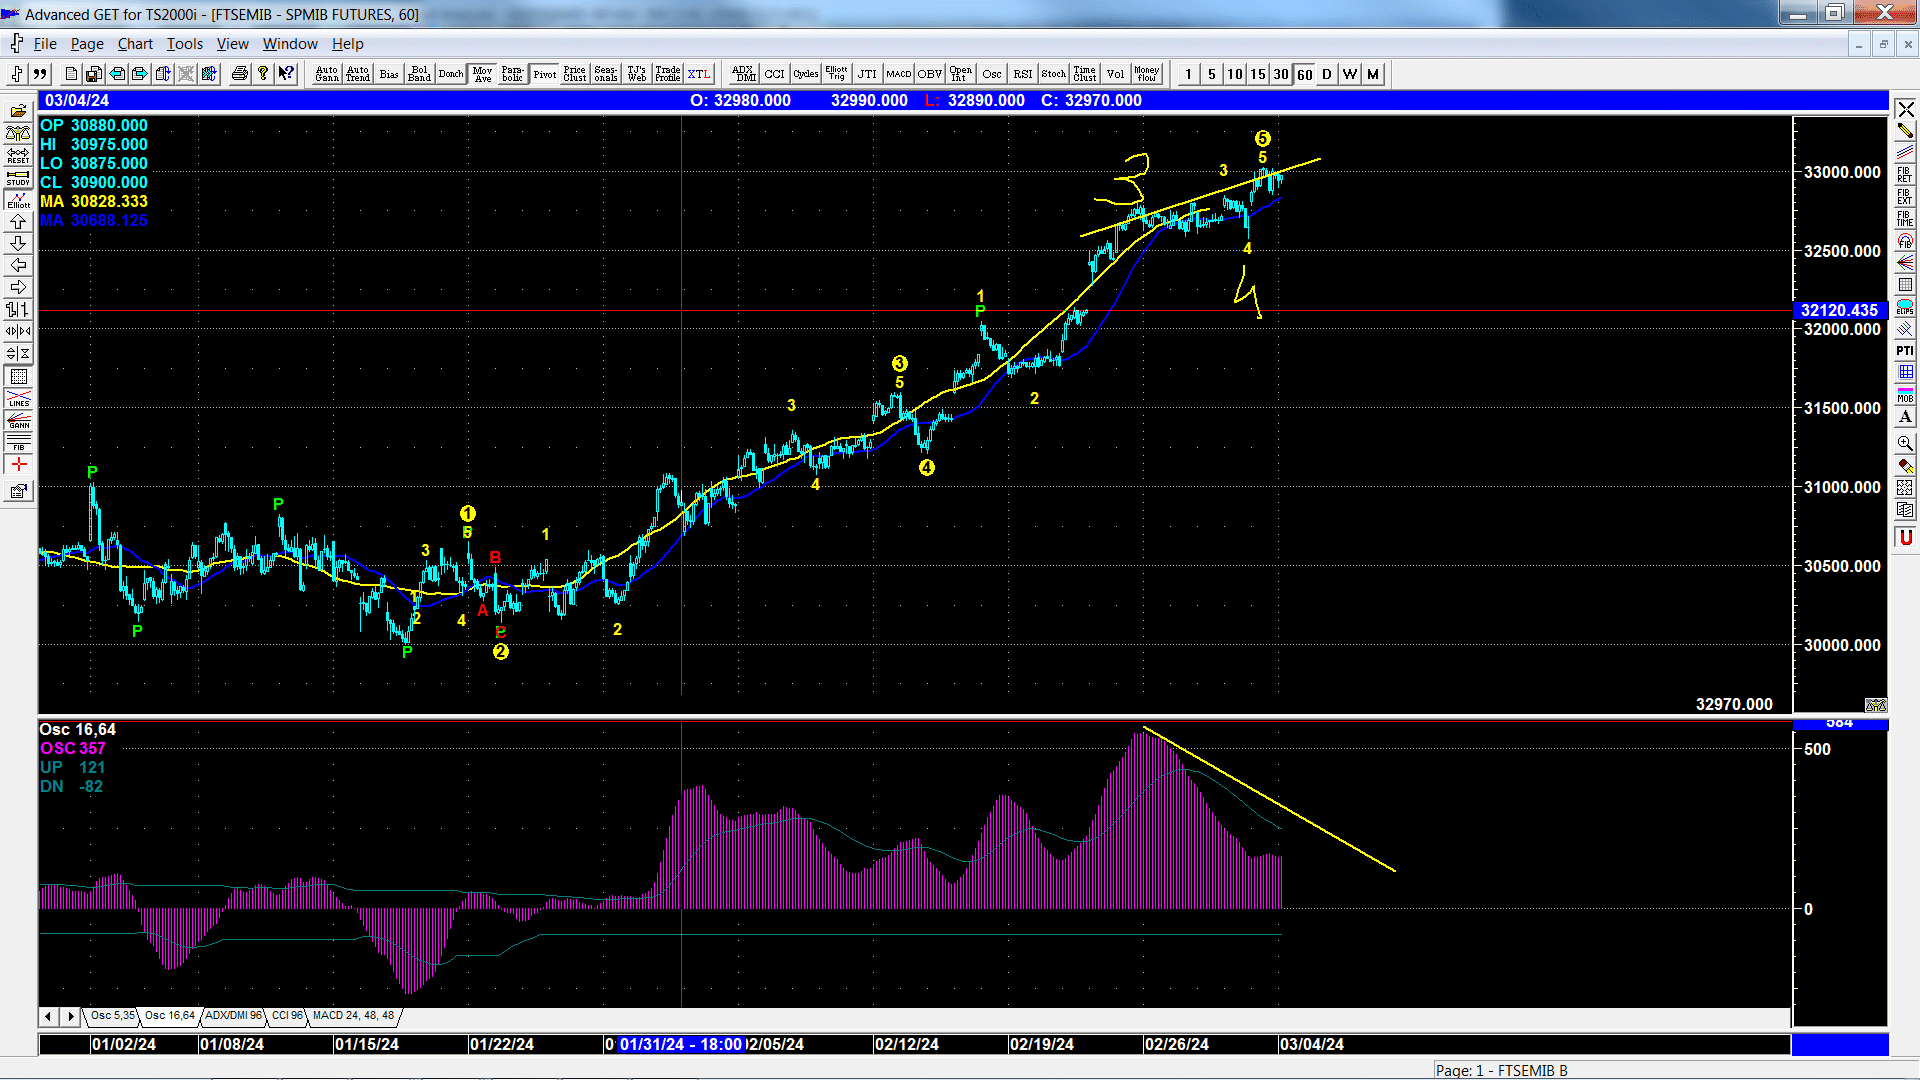Select the FIB RET retracement tool
Viewport: 1920px width, 1080px height.
(1905, 175)
